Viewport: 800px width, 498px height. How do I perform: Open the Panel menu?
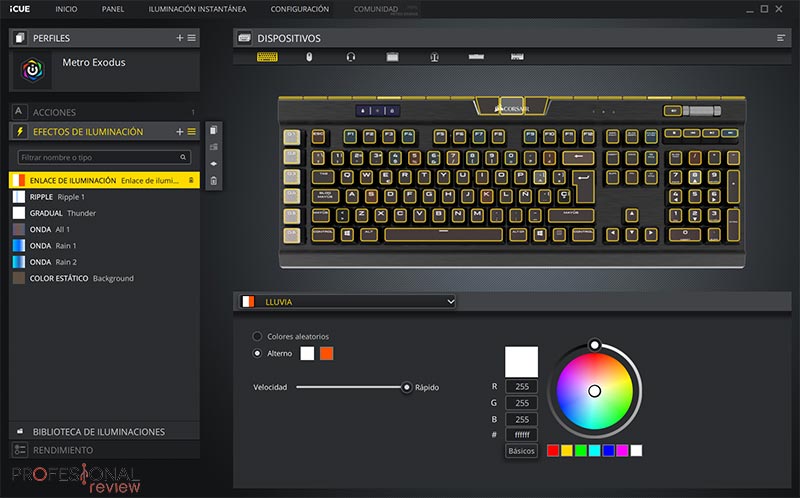pos(113,9)
